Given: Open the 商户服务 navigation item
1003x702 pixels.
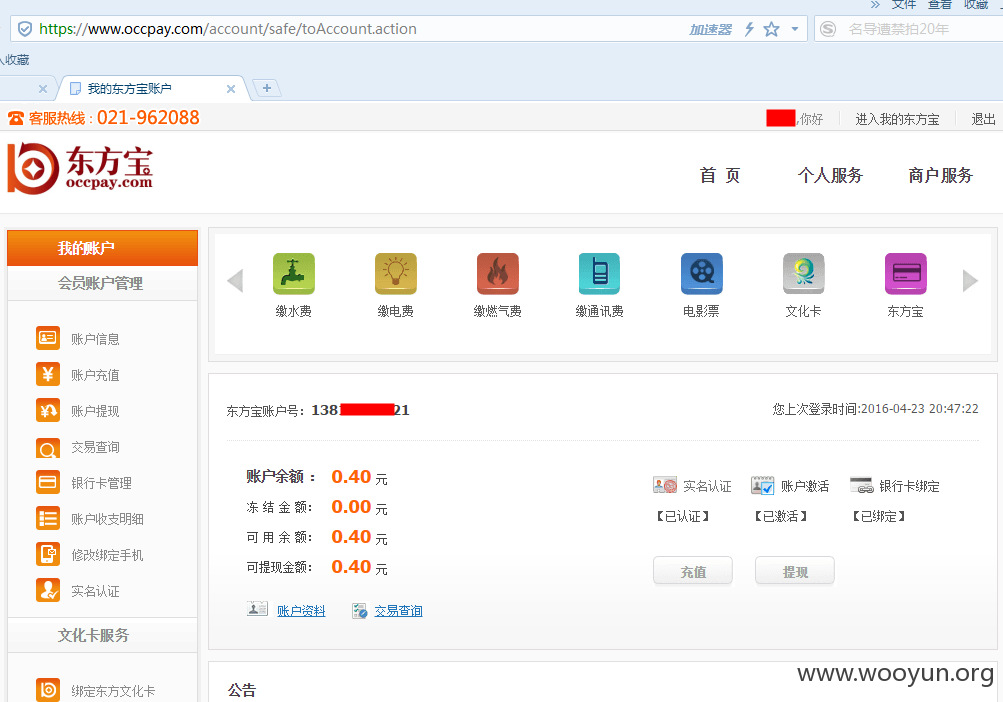Looking at the screenshot, I should (940, 175).
